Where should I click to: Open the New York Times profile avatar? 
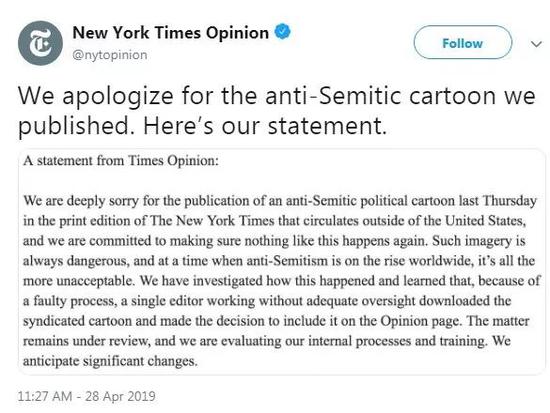click(40, 43)
